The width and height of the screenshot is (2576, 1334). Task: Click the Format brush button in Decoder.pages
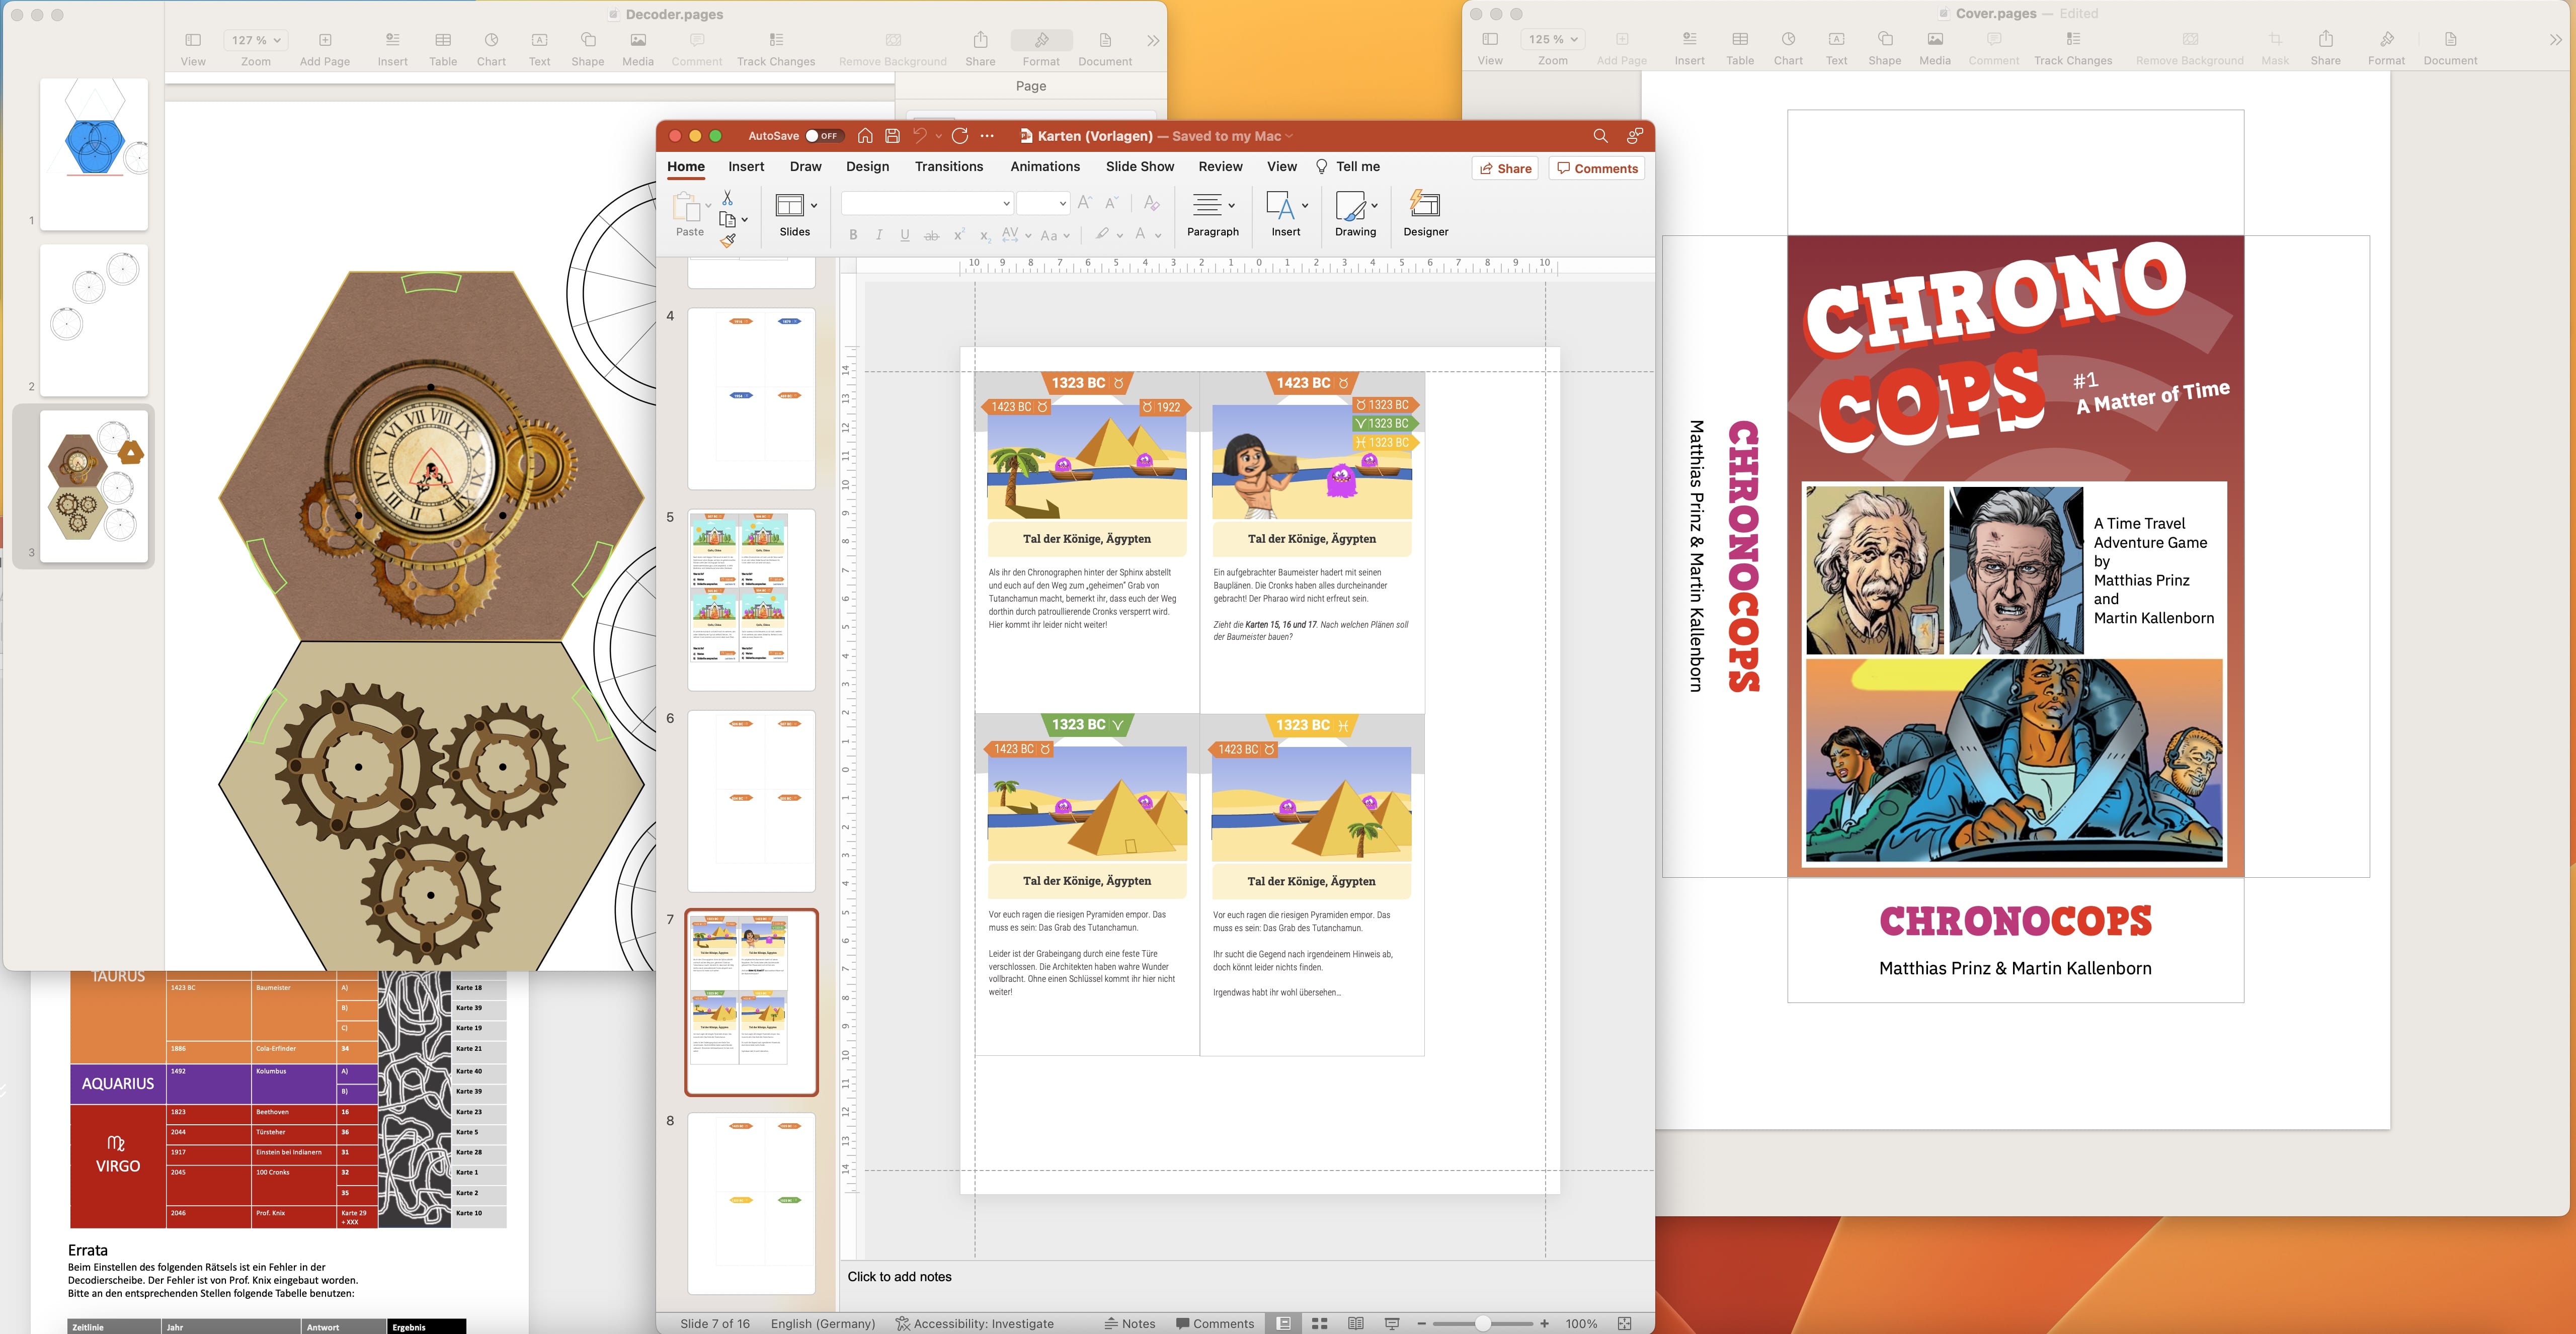1041,40
